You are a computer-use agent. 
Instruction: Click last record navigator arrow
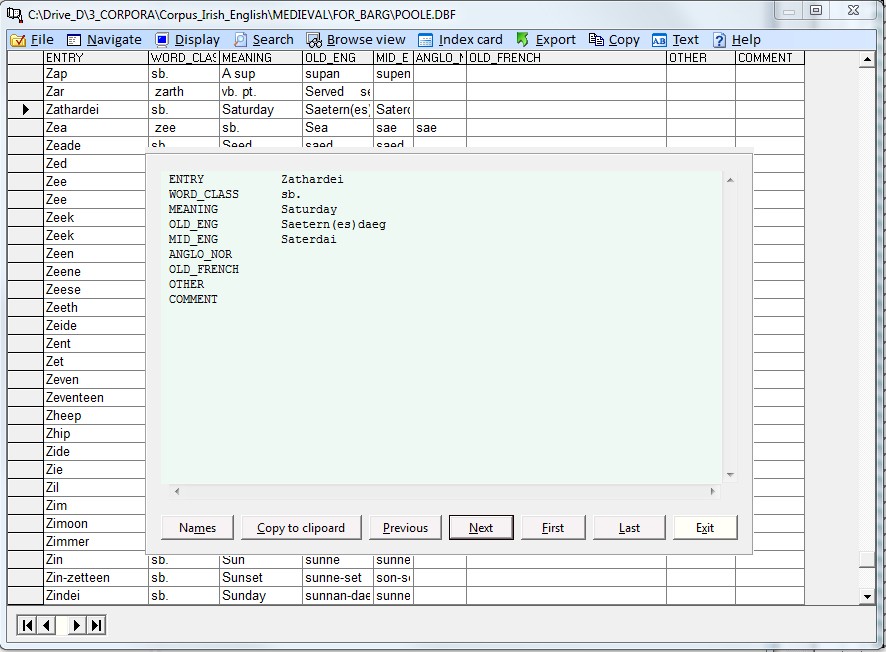96,626
